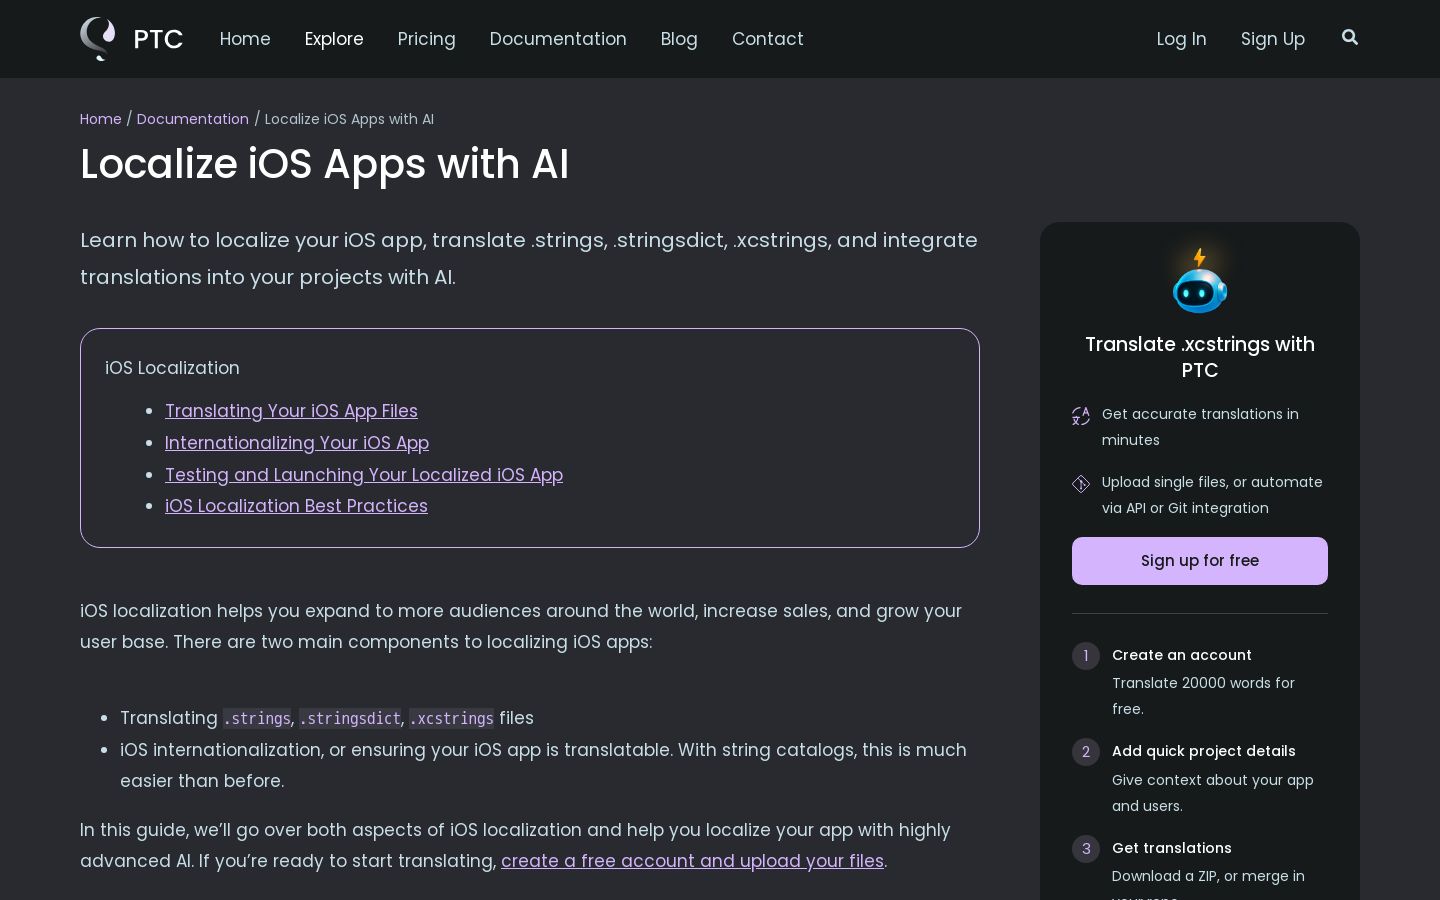Open the Explore menu item
Image resolution: width=1440 pixels, height=900 pixels.
coord(334,39)
